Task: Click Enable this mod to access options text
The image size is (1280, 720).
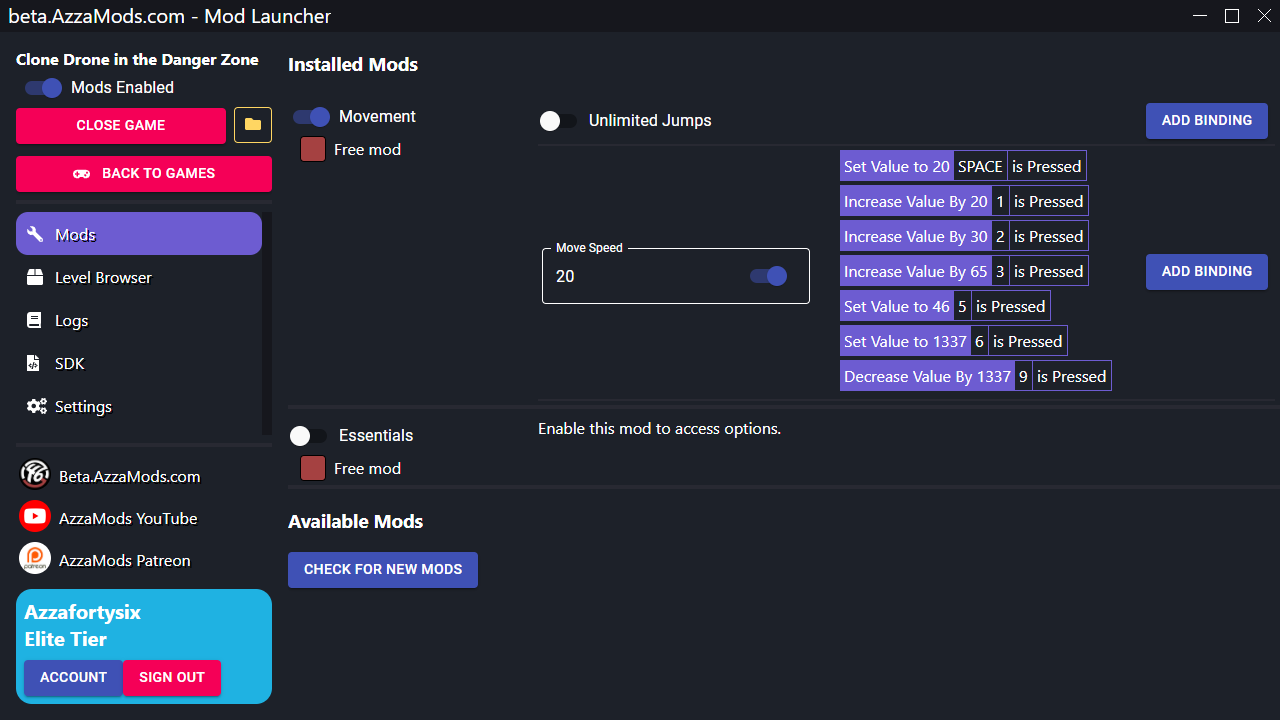Action: pos(659,428)
